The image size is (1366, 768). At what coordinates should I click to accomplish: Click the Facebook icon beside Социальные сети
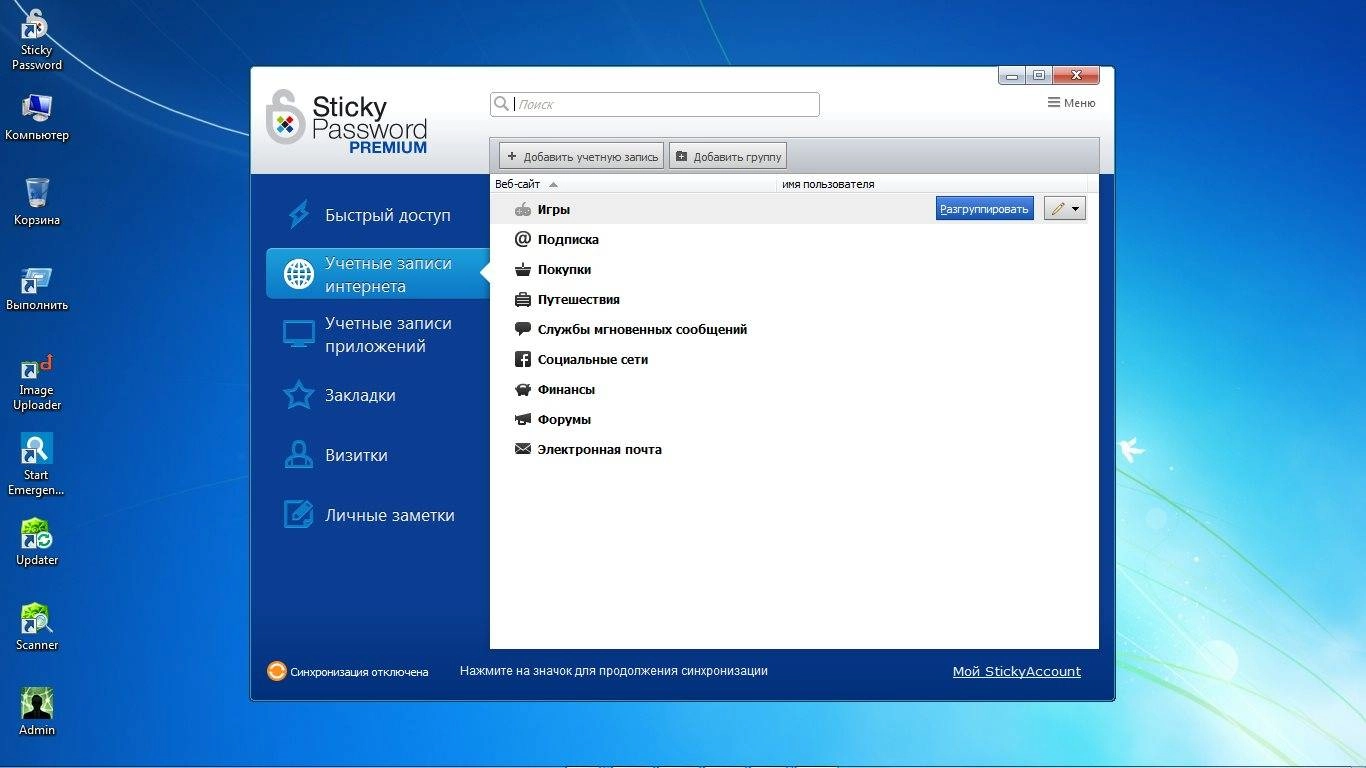[522, 359]
